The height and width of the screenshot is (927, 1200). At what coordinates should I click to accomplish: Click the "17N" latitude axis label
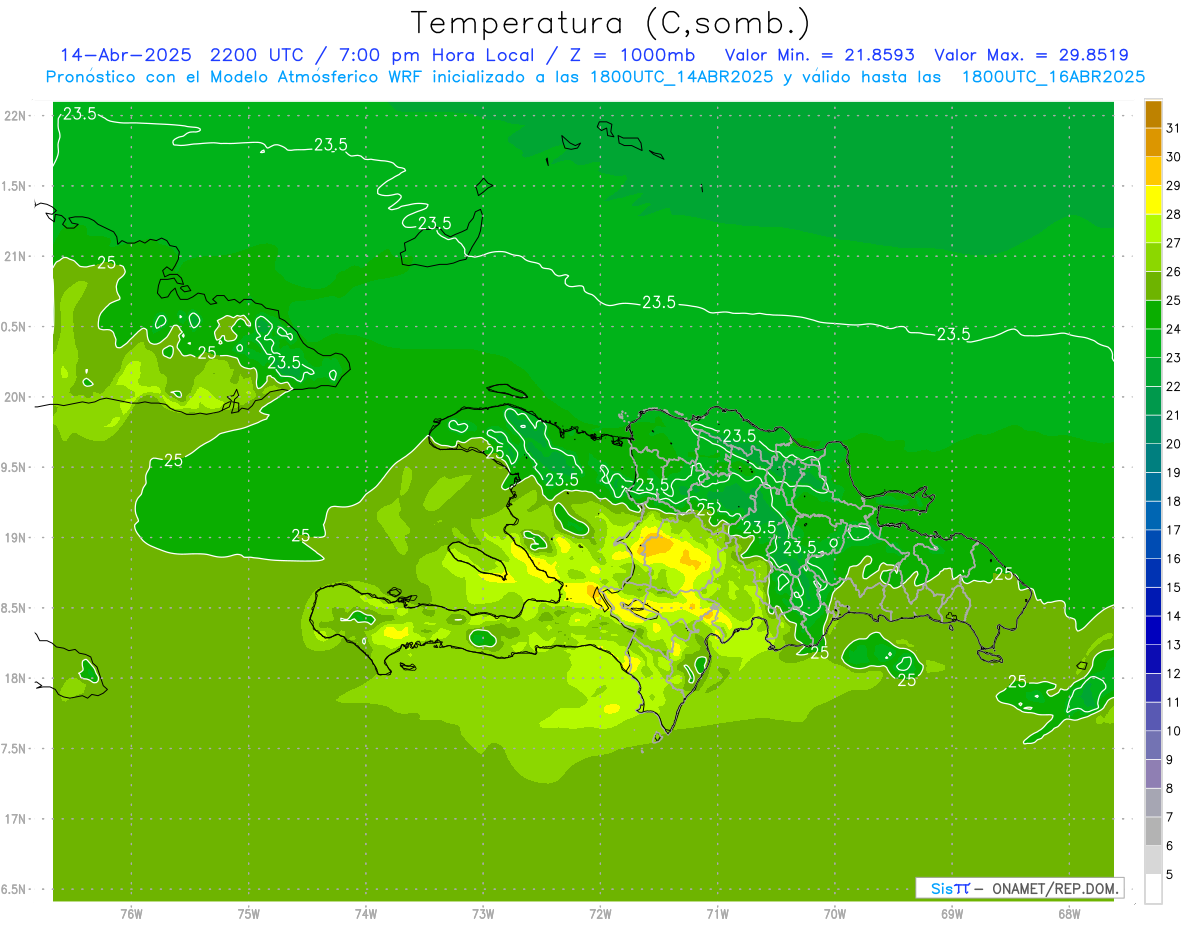tap(15, 819)
